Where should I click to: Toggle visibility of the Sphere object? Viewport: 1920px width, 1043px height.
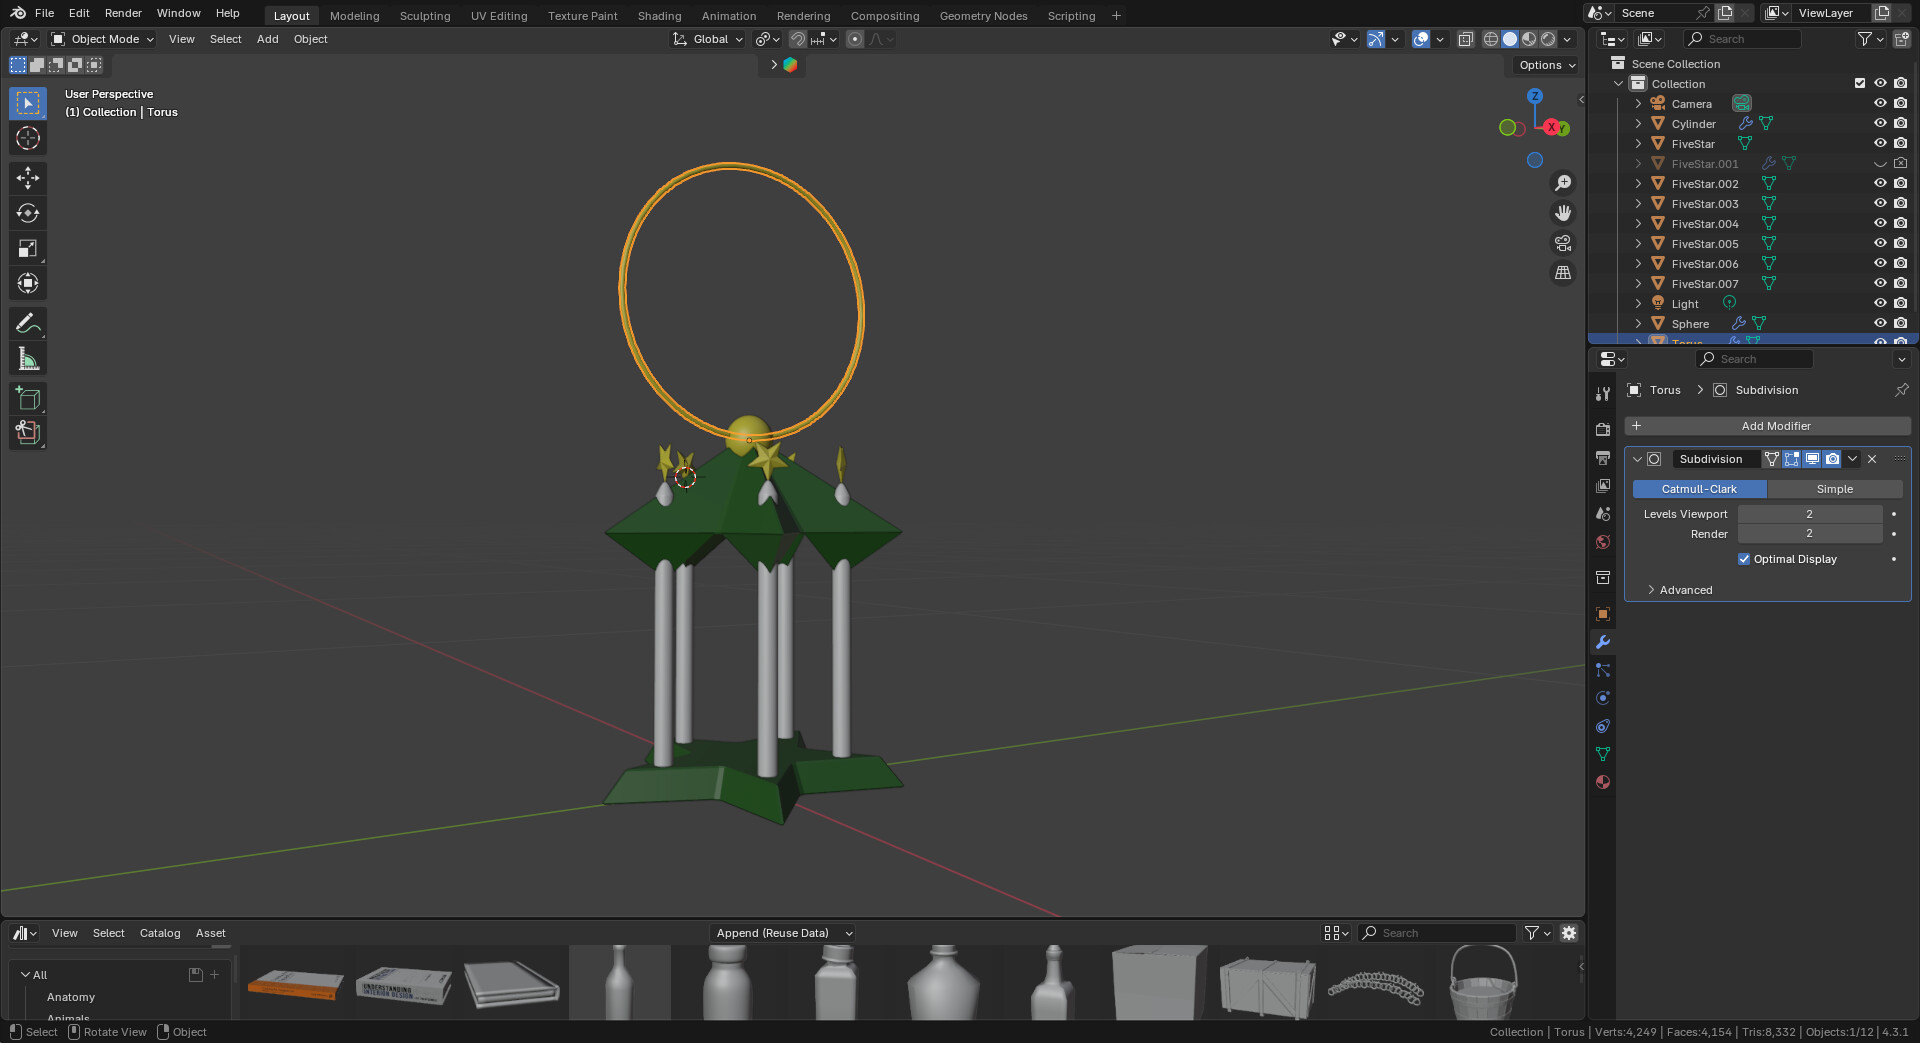click(x=1879, y=323)
